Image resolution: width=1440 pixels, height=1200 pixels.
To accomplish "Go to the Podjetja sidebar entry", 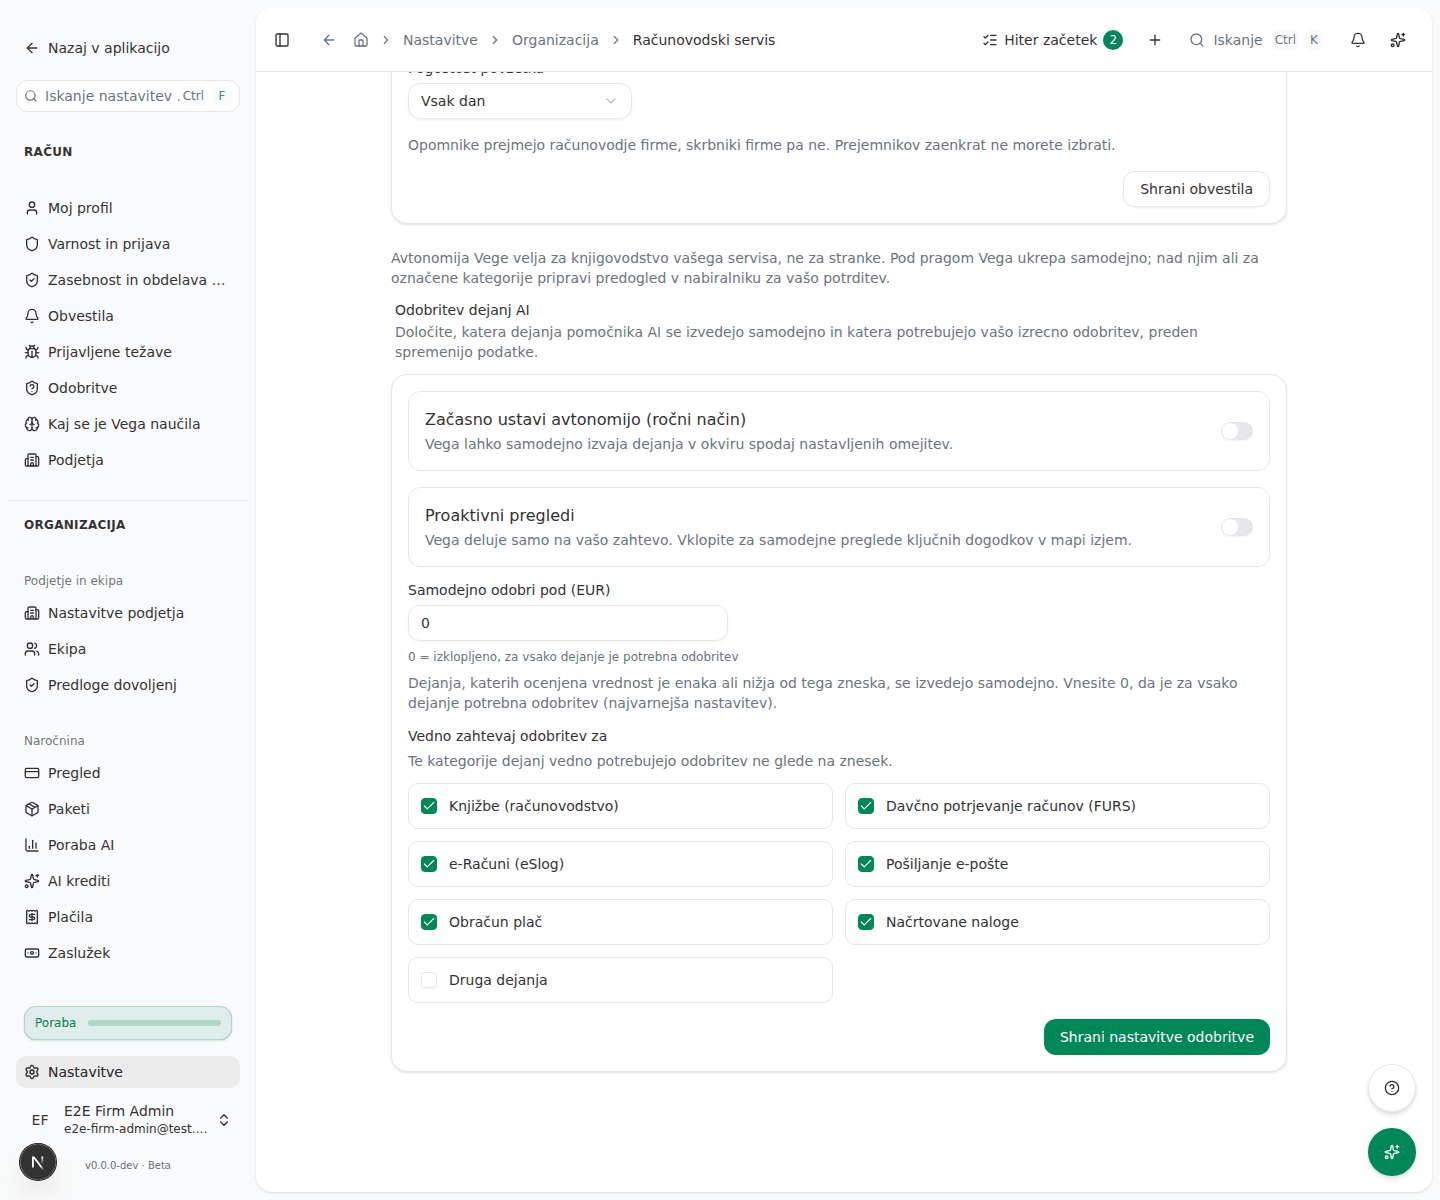I will (x=128, y=460).
